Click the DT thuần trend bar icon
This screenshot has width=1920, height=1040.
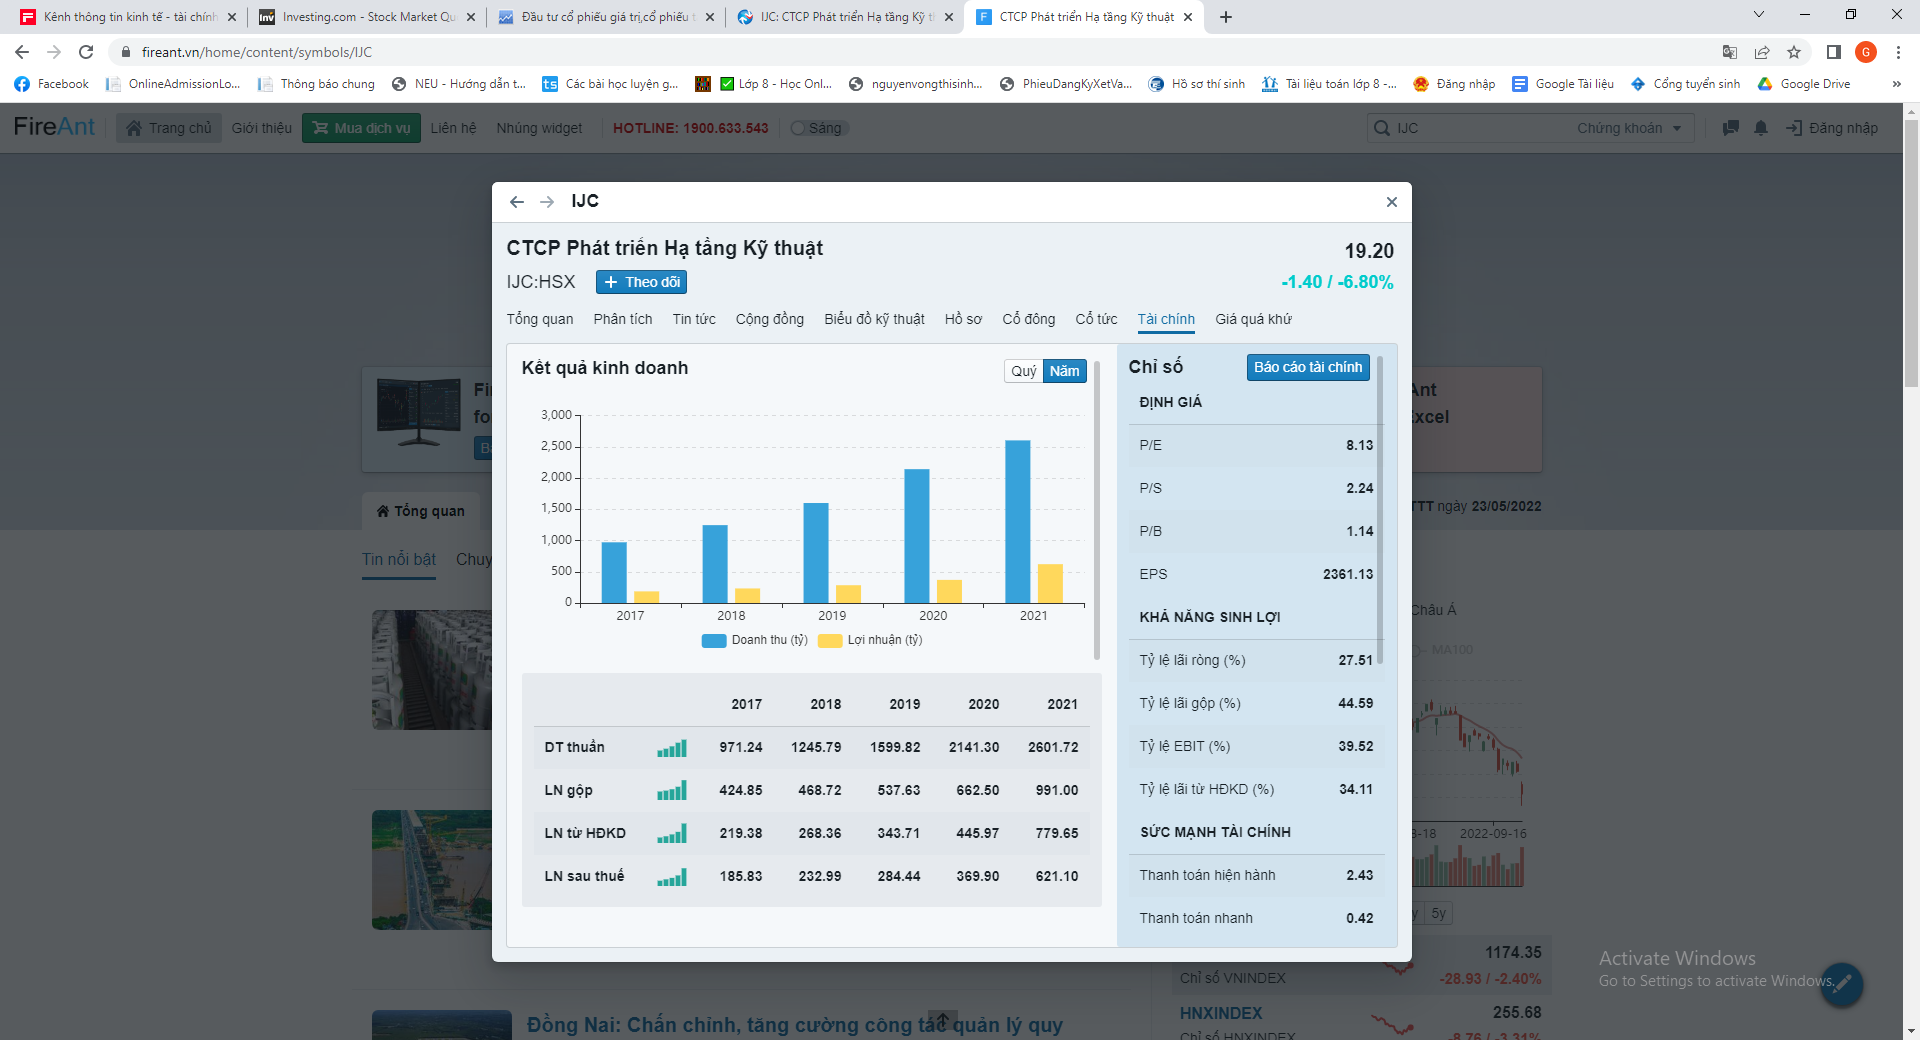coord(672,748)
